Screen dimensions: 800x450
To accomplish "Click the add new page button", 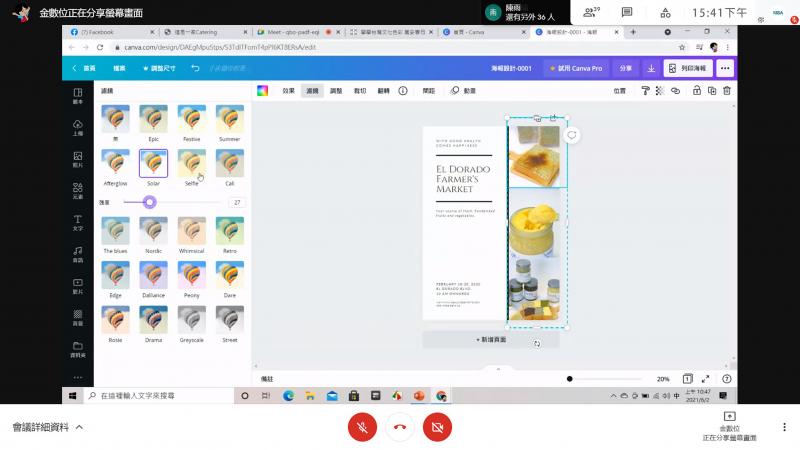I will [490, 340].
